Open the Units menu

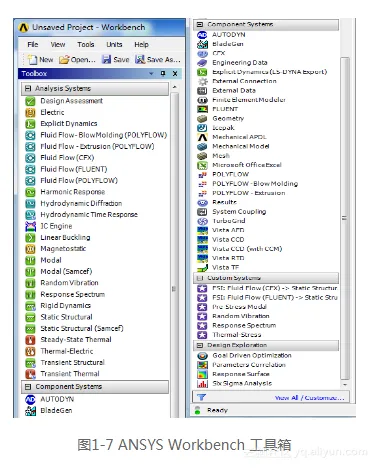(114, 44)
